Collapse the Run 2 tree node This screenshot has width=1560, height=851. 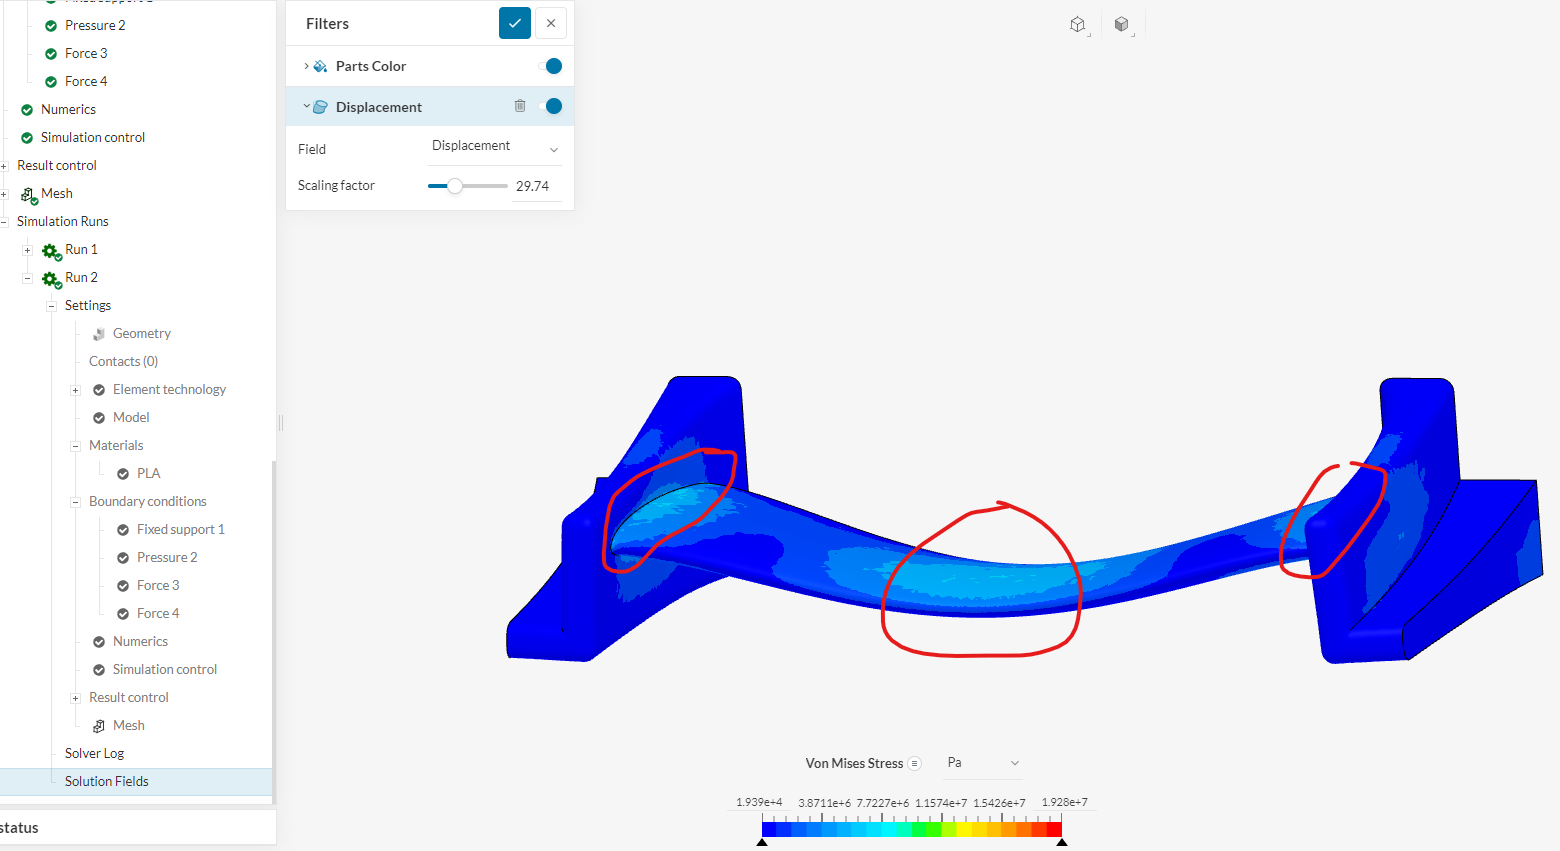[x=27, y=278]
